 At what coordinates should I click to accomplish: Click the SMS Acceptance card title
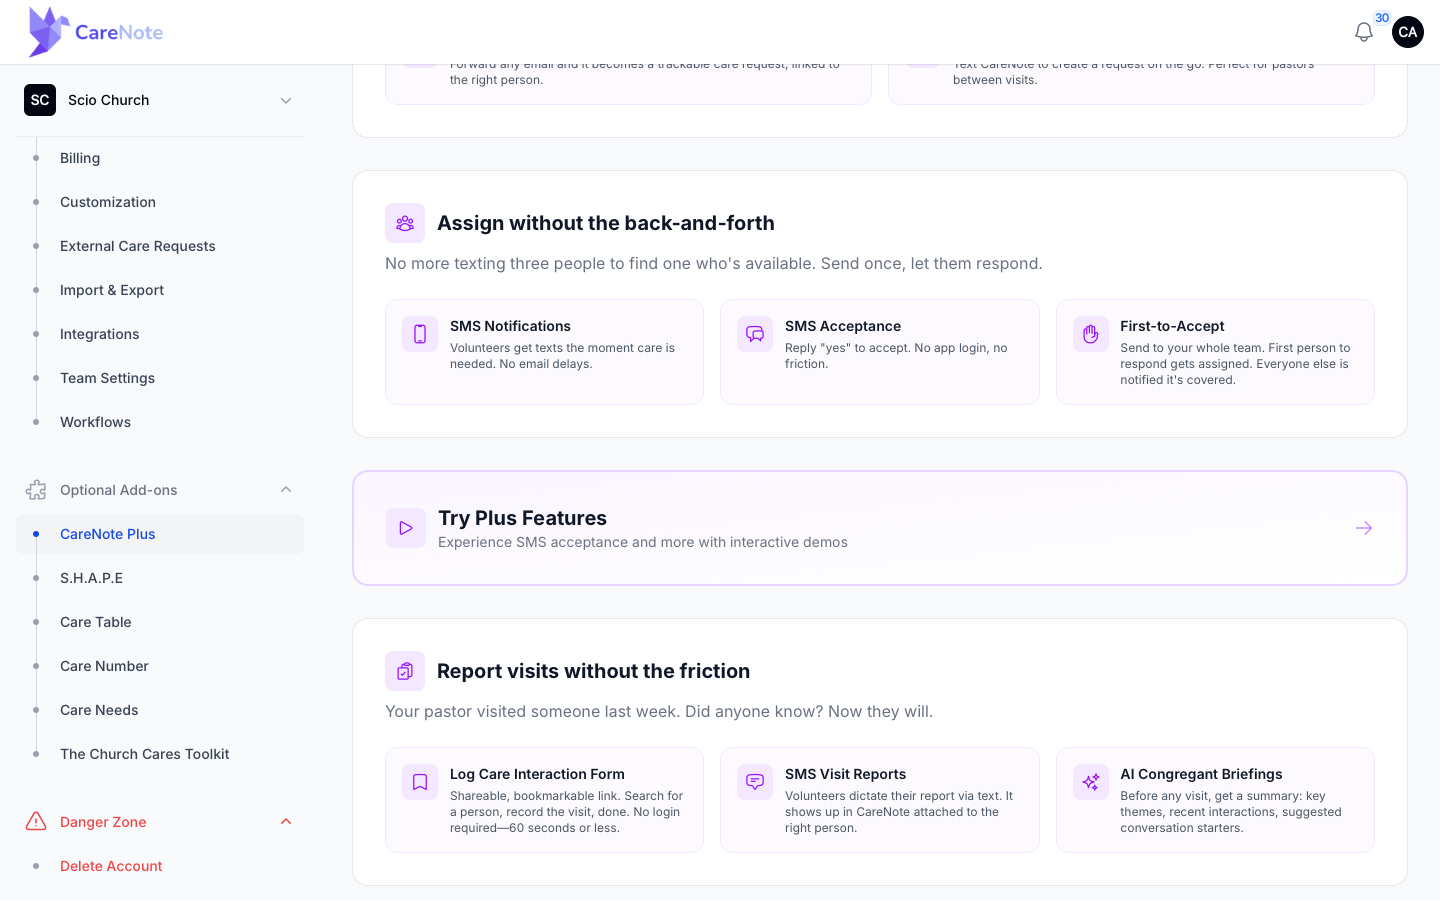pos(843,326)
